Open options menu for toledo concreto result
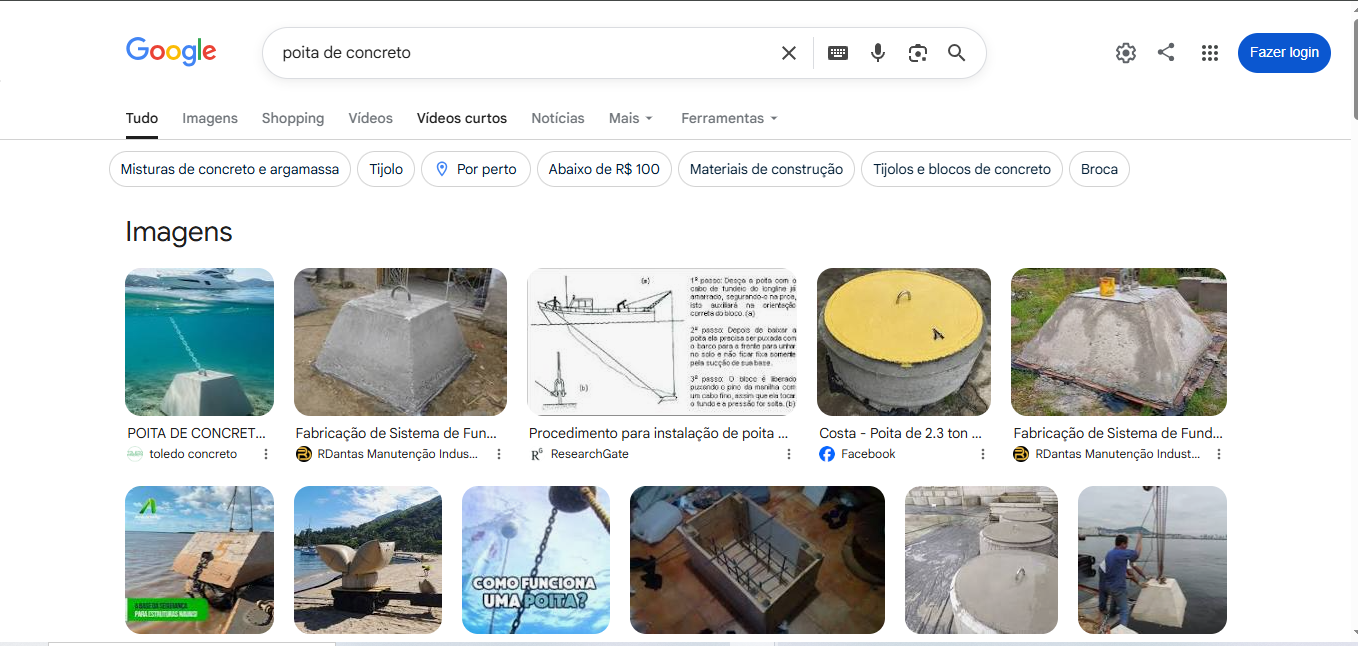This screenshot has height=646, width=1358. tap(266, 454)
